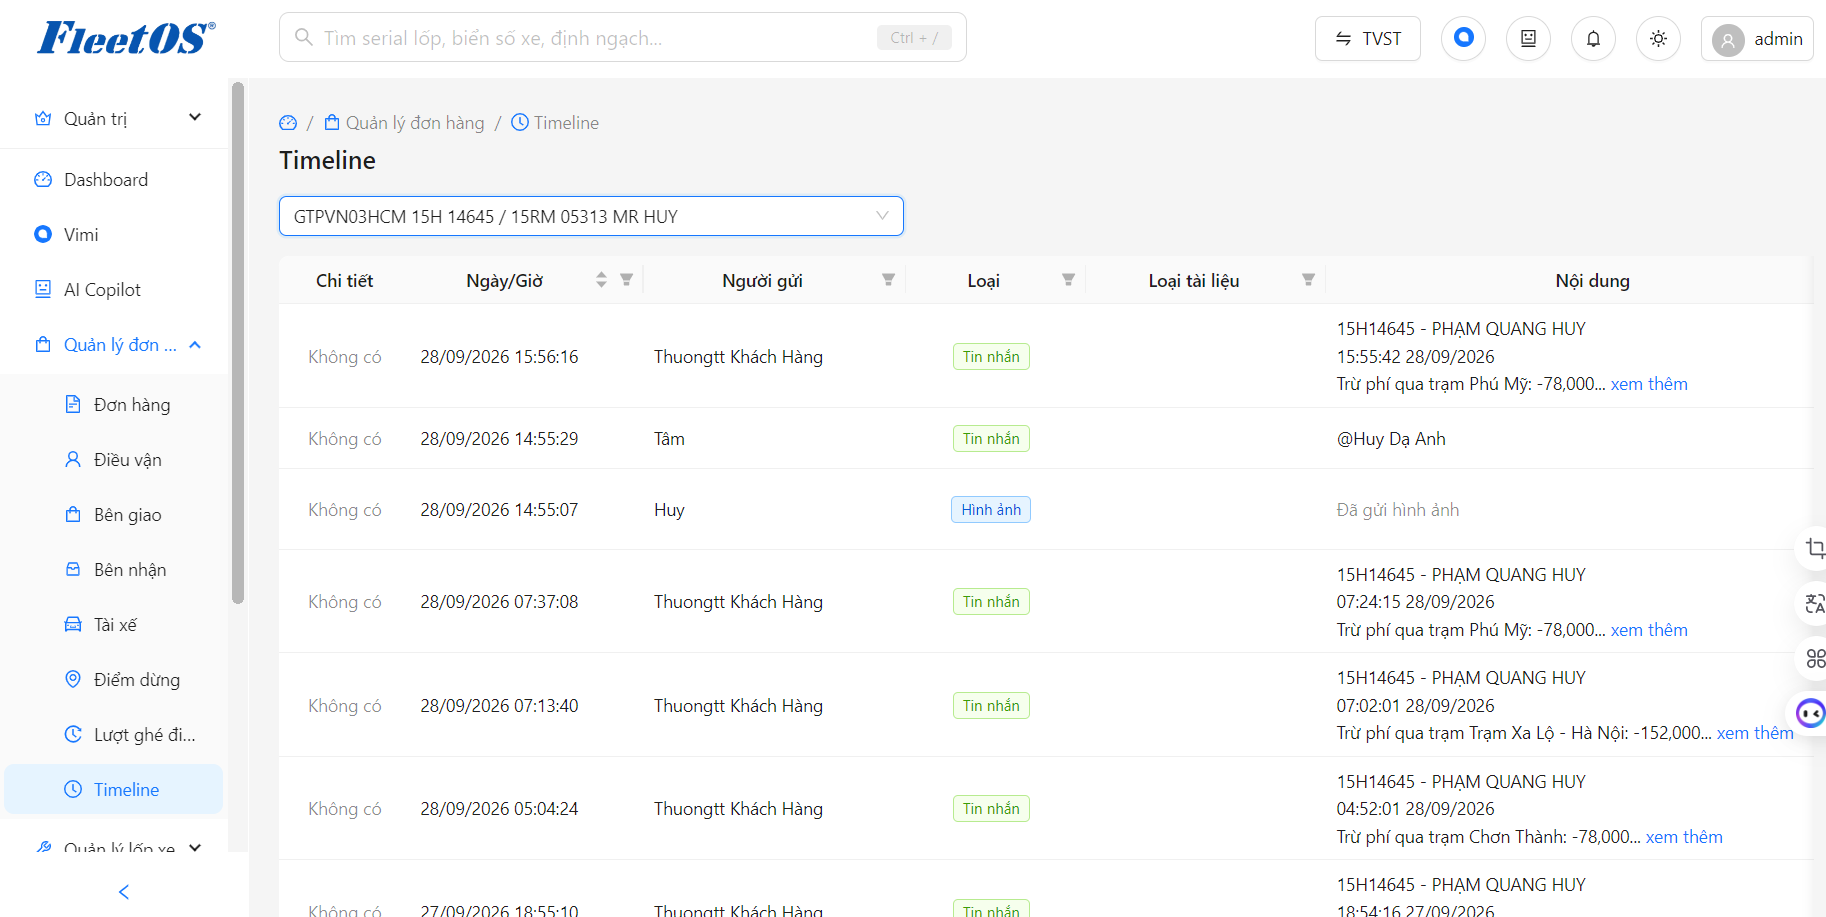This screenshot has height=917, width=1826.
Task: Toggle sorting on the Ngày/Giờ column
Action: (x=601, y=280)
